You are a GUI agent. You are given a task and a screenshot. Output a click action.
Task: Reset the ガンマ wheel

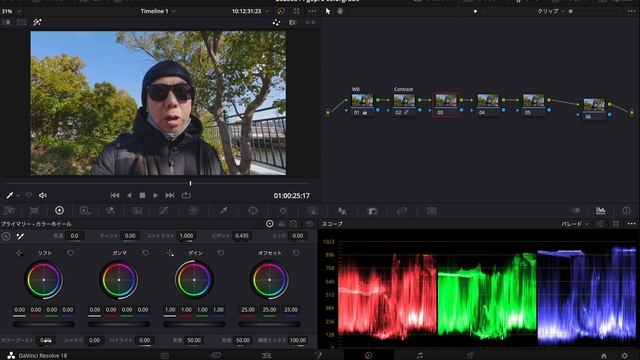point(146,253)
